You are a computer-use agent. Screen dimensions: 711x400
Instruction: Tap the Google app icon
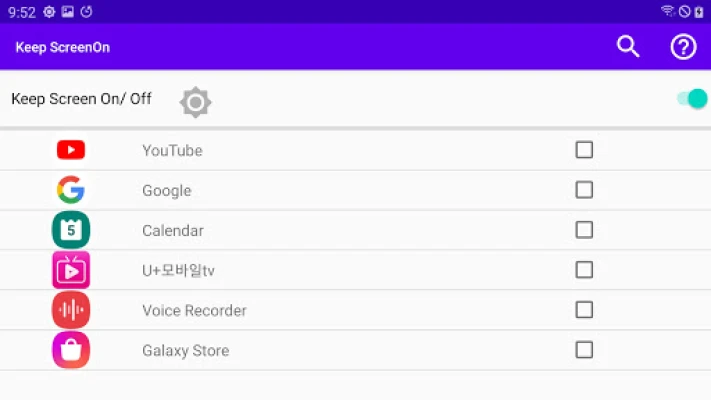pyautogui.click(x=71, y=190)
